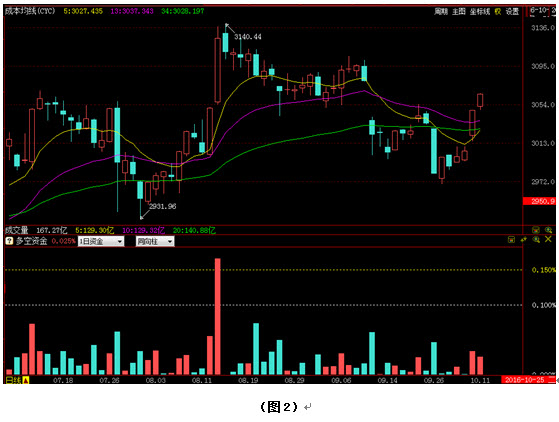
Task: Pin the 多空资金 indicator panel
Action: pyautogui.click(x=524, y=240)
